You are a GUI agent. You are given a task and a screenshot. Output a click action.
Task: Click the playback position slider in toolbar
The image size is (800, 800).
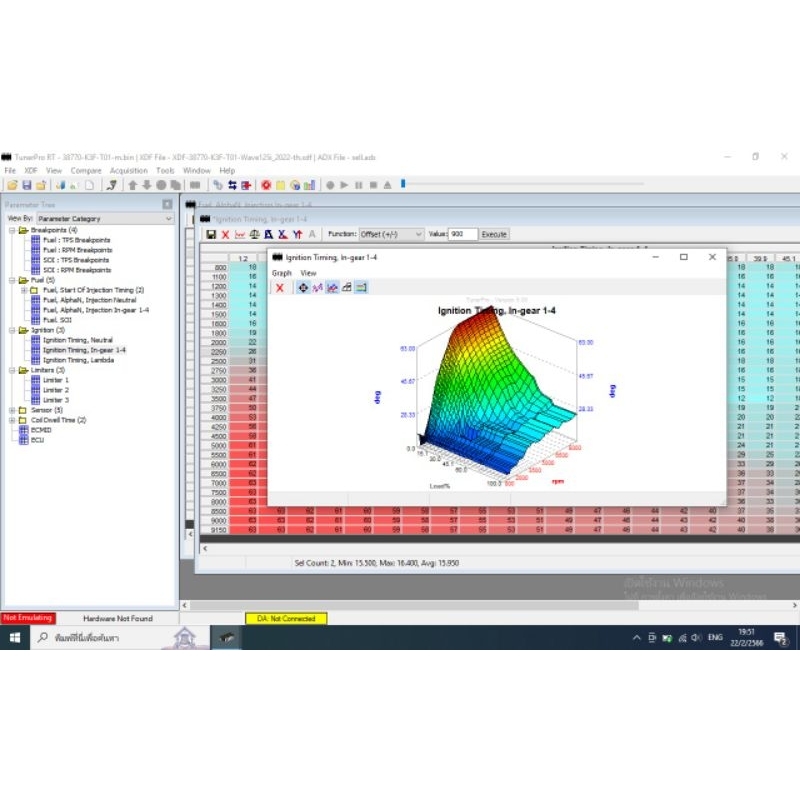pyautogui.click(x=404, y=184)
